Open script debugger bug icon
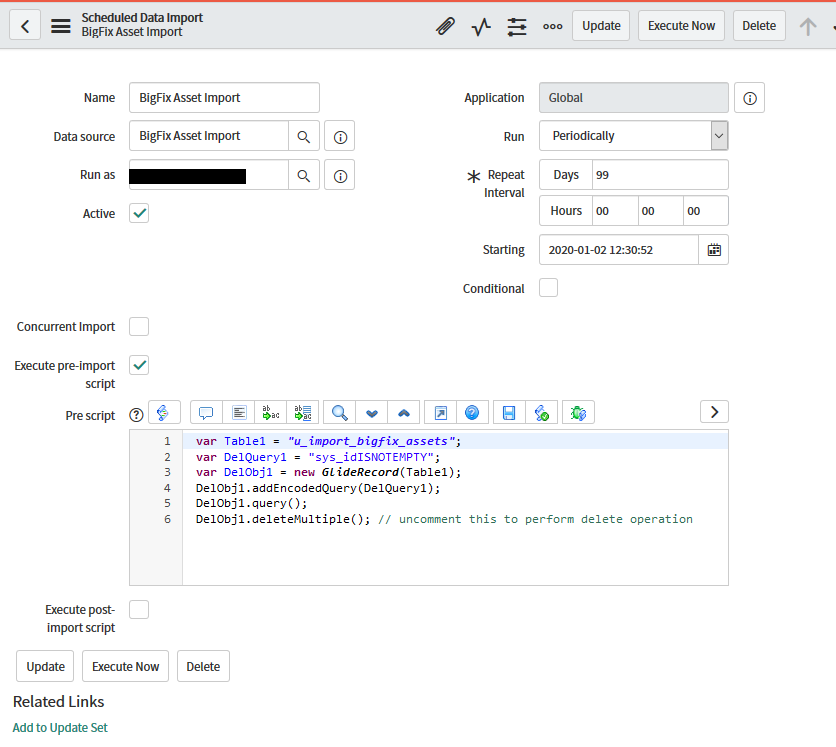836x747 pixels. [578, 413]
